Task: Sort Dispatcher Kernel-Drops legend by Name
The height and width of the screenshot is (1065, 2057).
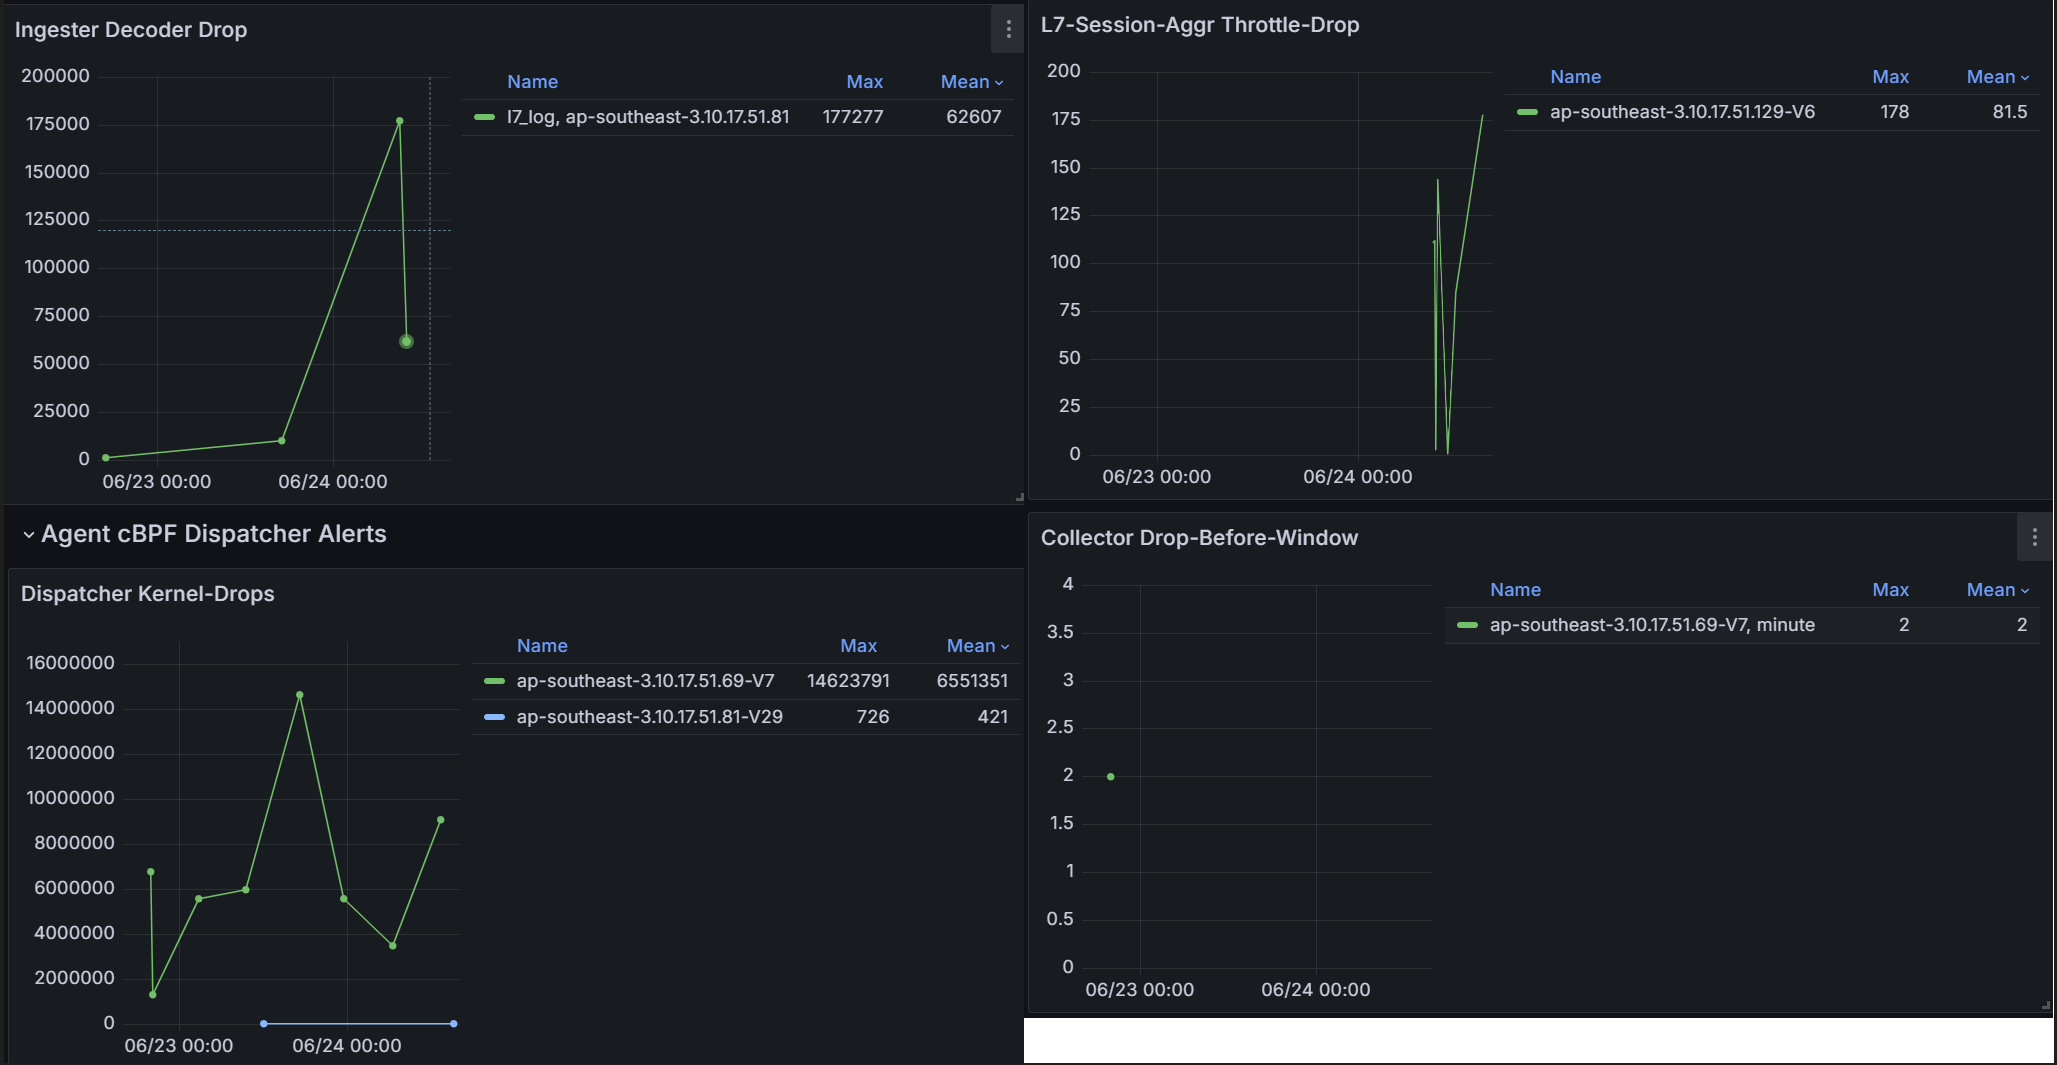Action: click(542, 646)
